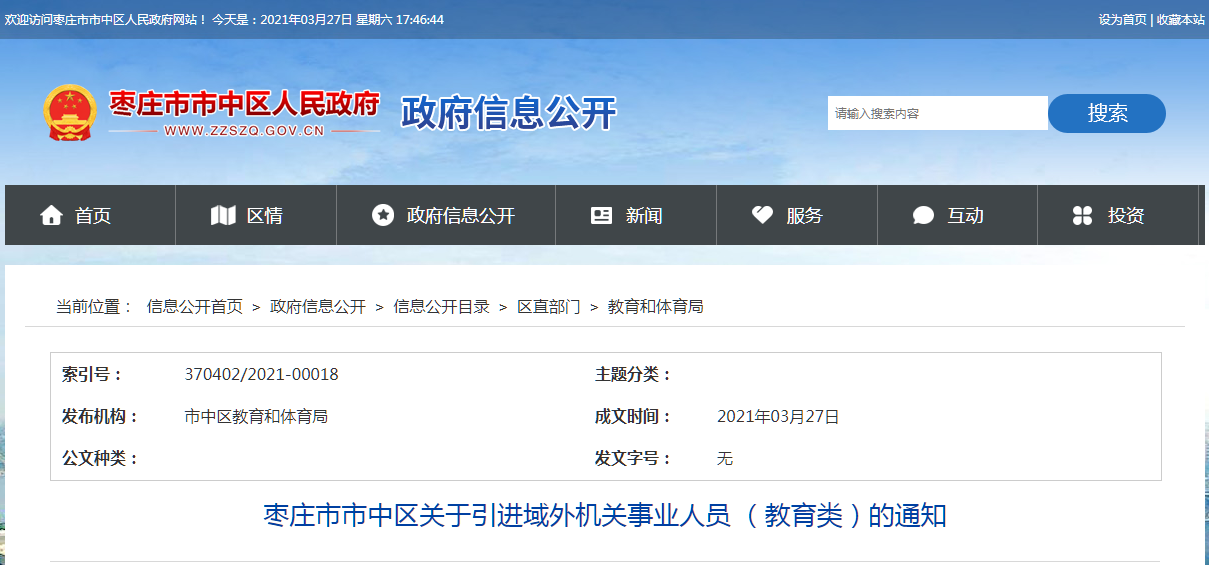The image size is (1209, 565).
Task: Open the 投资 navigation menu item
Action: (x=1118, y=215)
